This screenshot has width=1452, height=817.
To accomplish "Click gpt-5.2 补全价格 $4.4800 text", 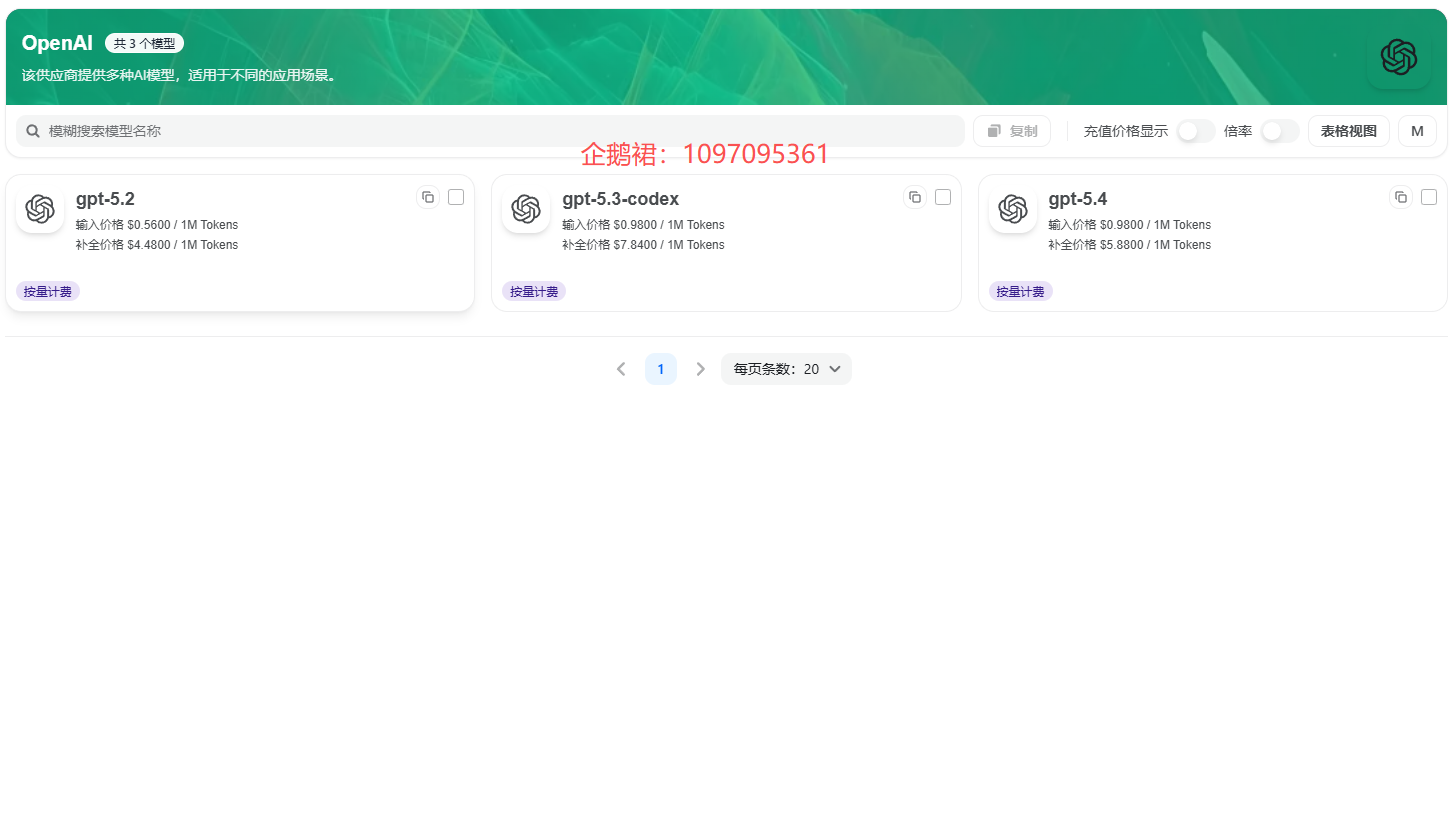I will click(x=157, y=245).
